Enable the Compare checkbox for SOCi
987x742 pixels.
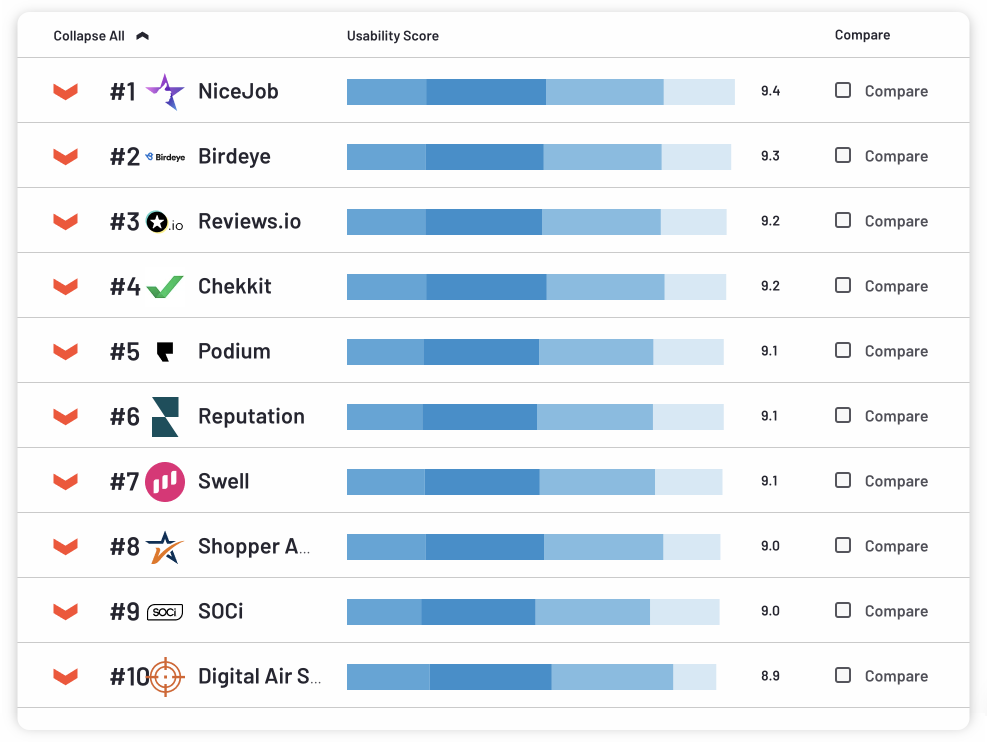click(x=843, y=610)
